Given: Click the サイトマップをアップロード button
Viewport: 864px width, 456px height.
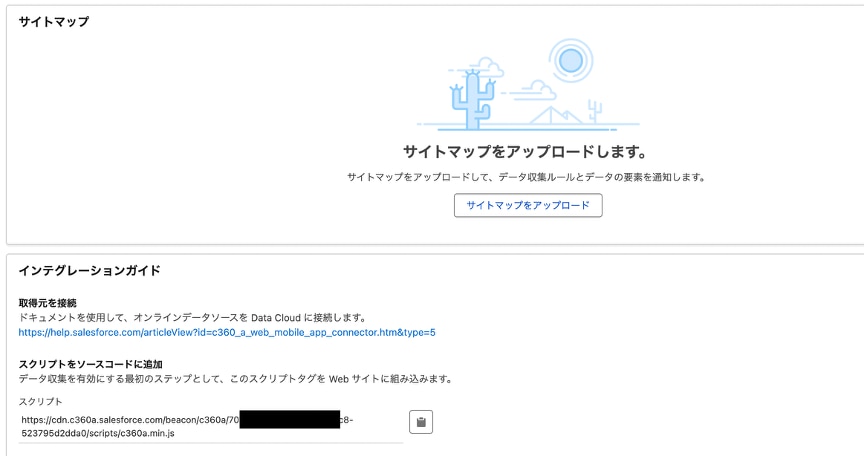Looking at the screenshot, I should tap(528, 206).
